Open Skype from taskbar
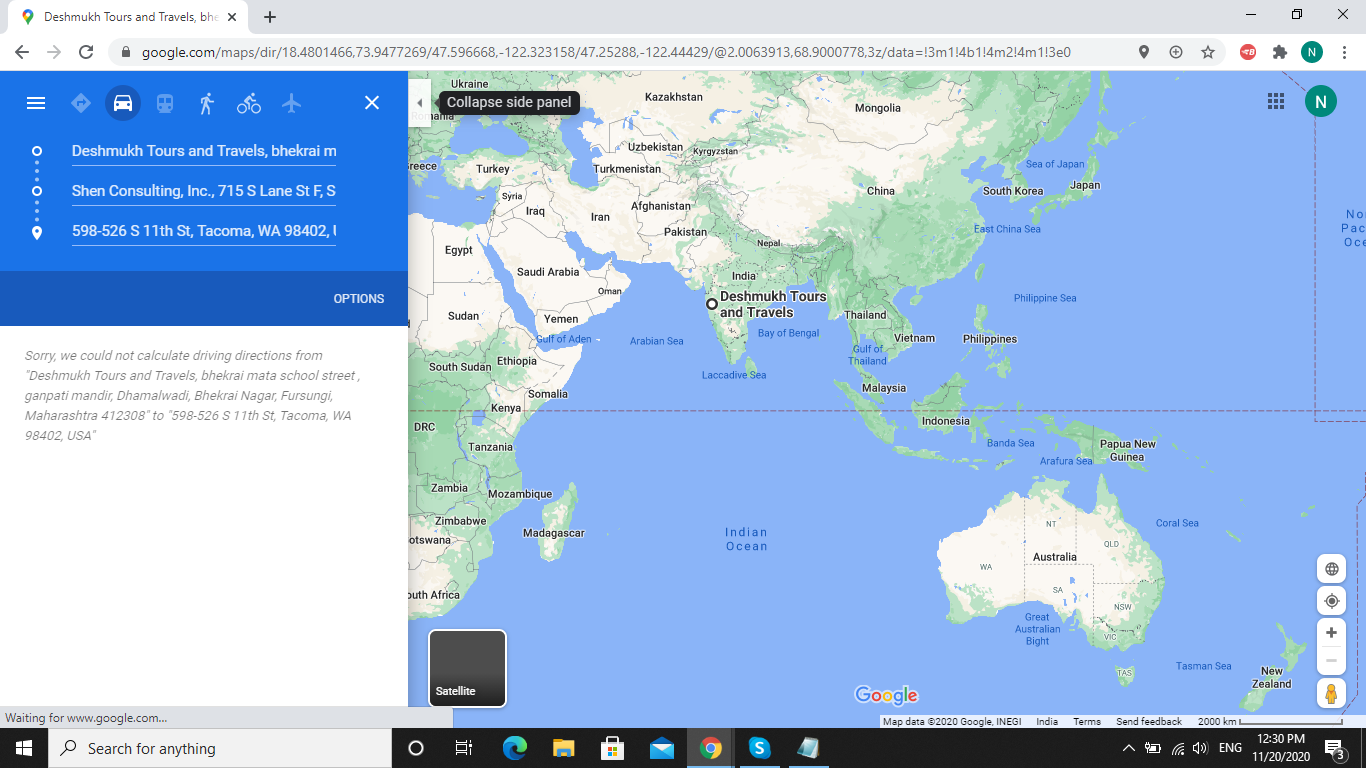 tap(760, 748)
